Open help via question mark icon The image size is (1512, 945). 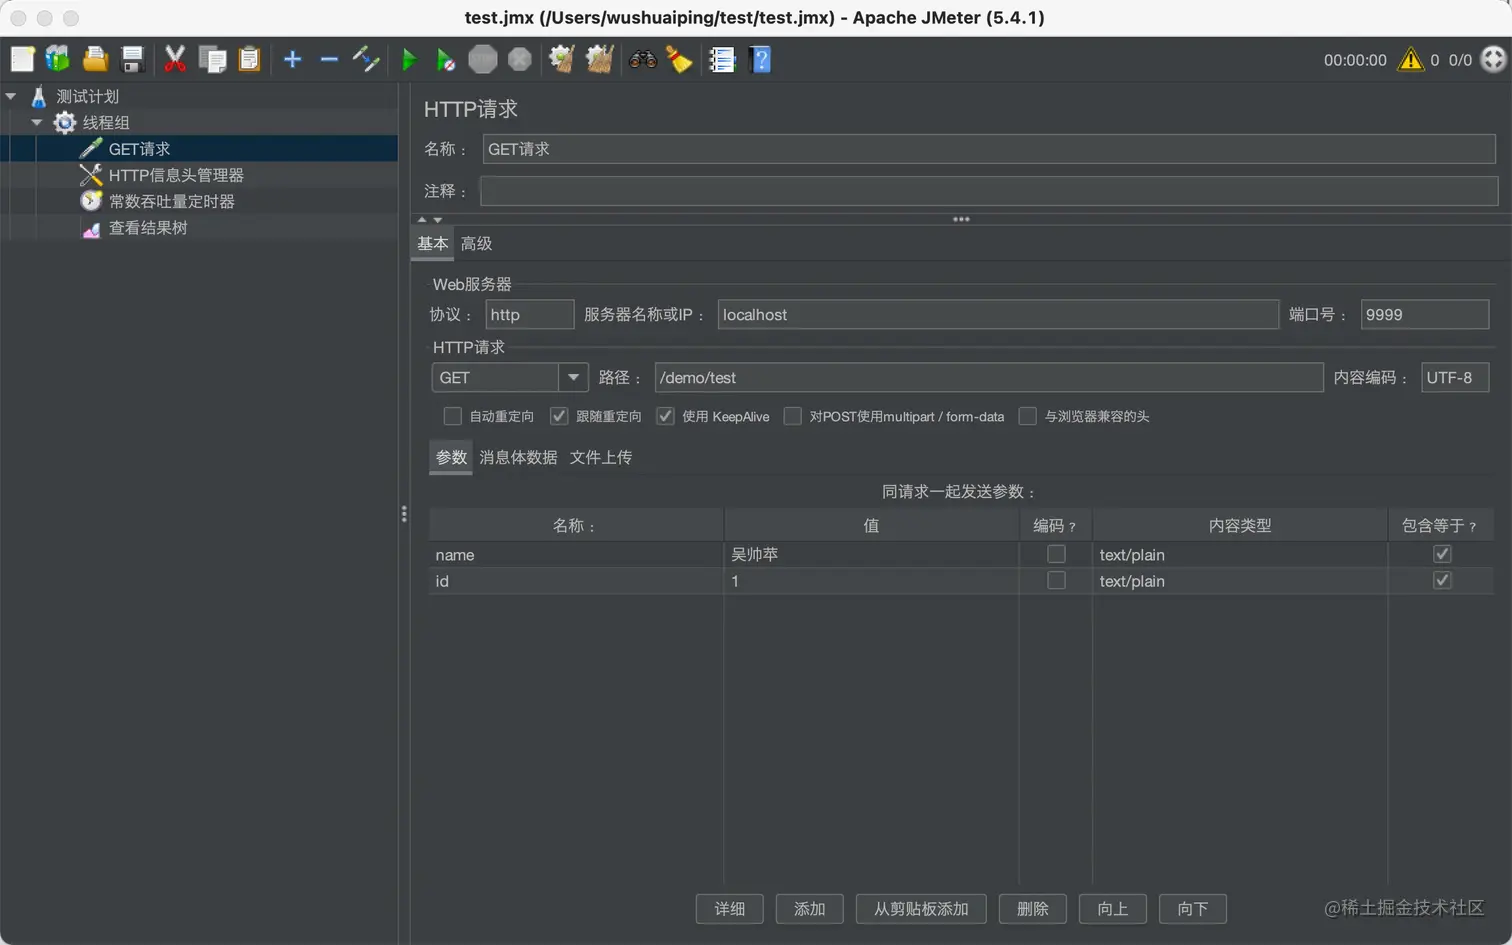[x=760, y=60]
